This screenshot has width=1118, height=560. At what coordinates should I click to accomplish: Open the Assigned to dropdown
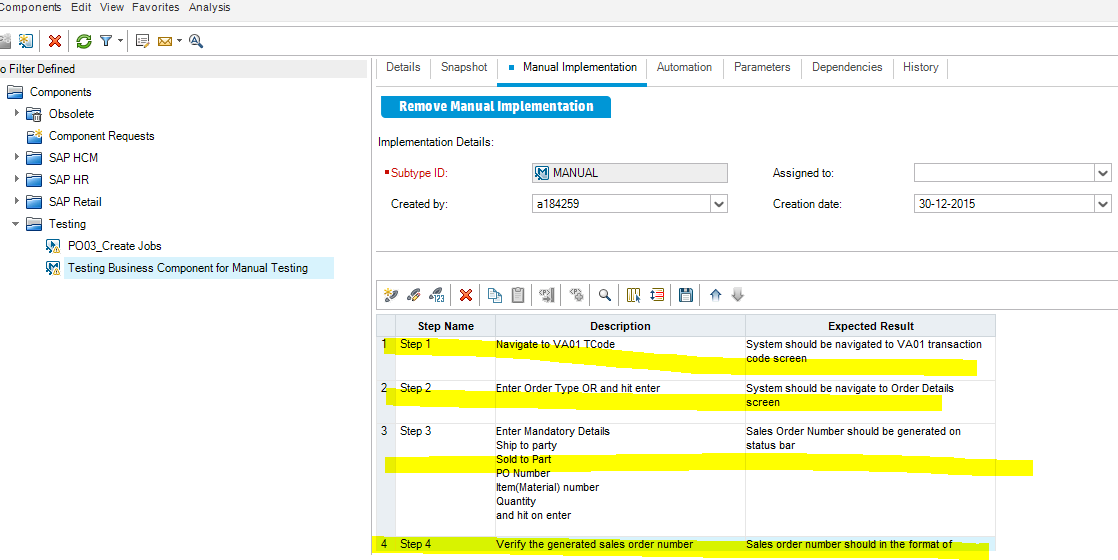[x=1103, y=173]
